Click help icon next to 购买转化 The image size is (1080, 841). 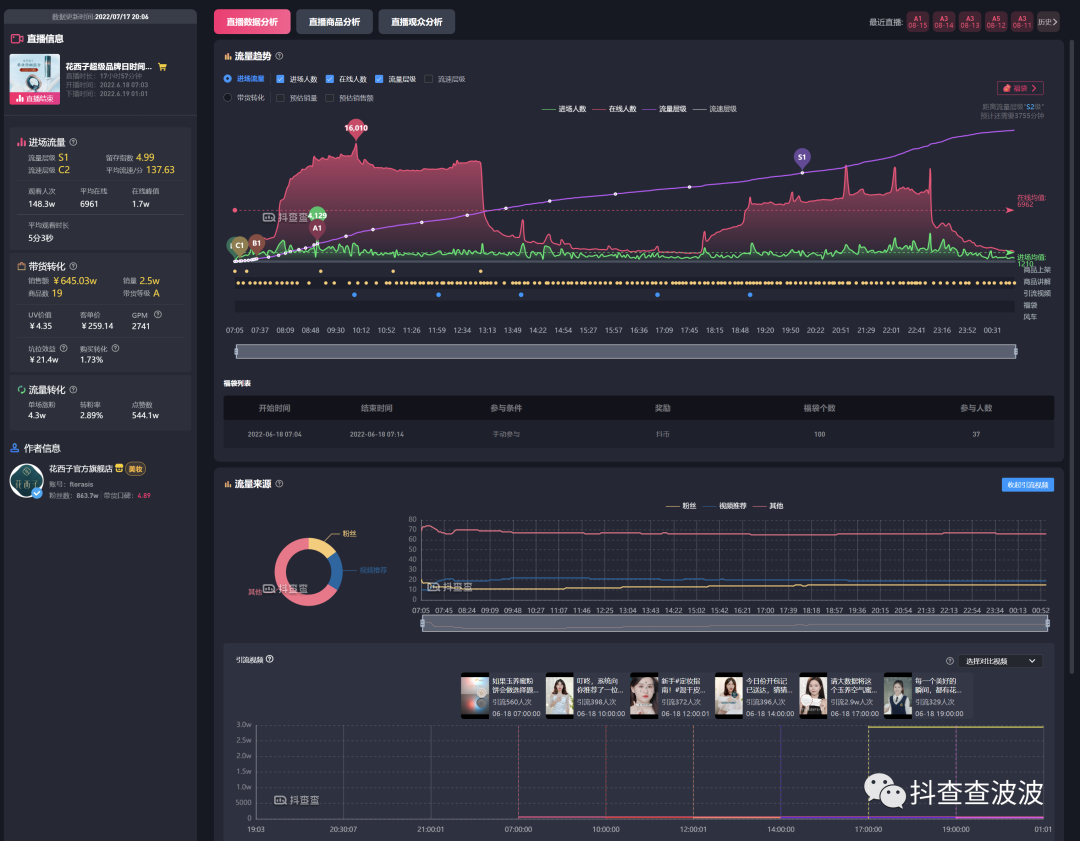click(x=115, y=348)
